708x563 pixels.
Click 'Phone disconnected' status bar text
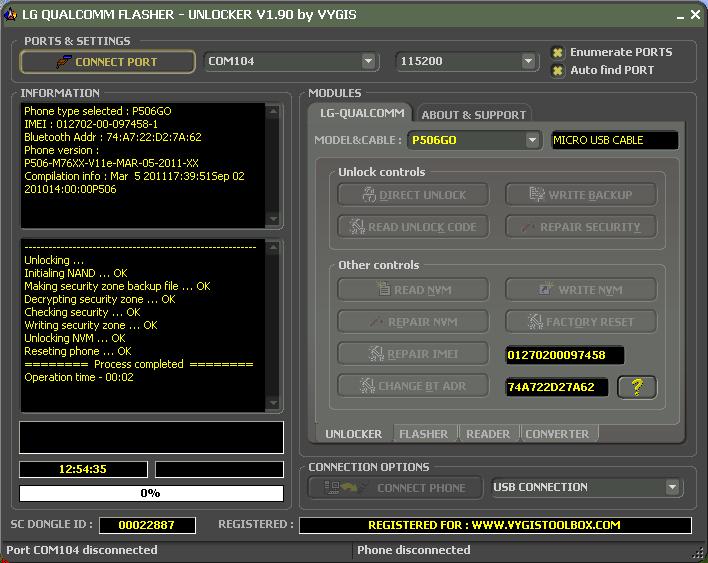tap(414, 550)
